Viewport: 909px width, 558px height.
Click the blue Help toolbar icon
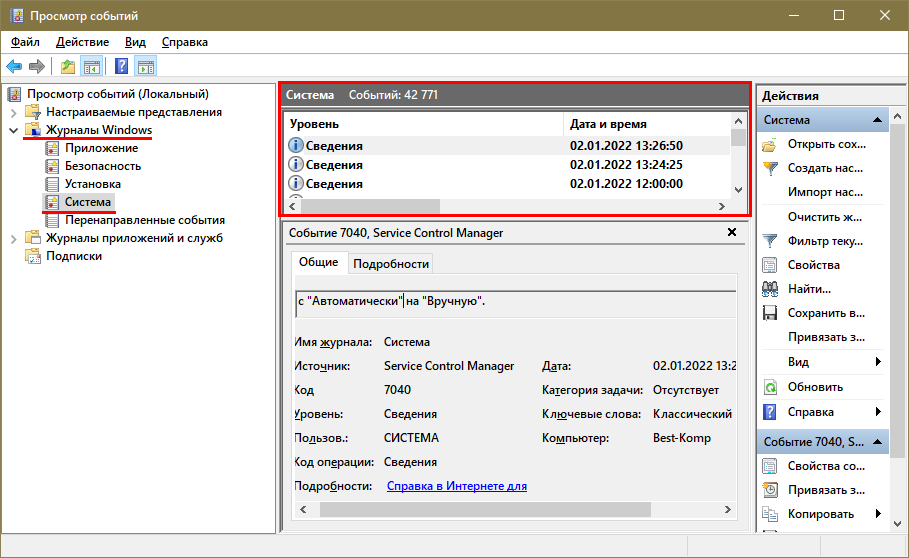point(122,67)
